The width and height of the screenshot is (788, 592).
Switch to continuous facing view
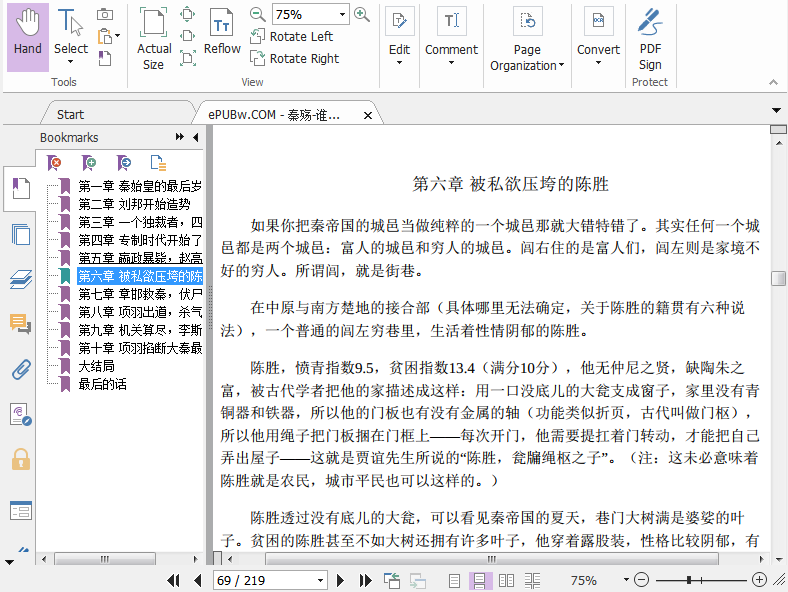click(x=532, y=581)
